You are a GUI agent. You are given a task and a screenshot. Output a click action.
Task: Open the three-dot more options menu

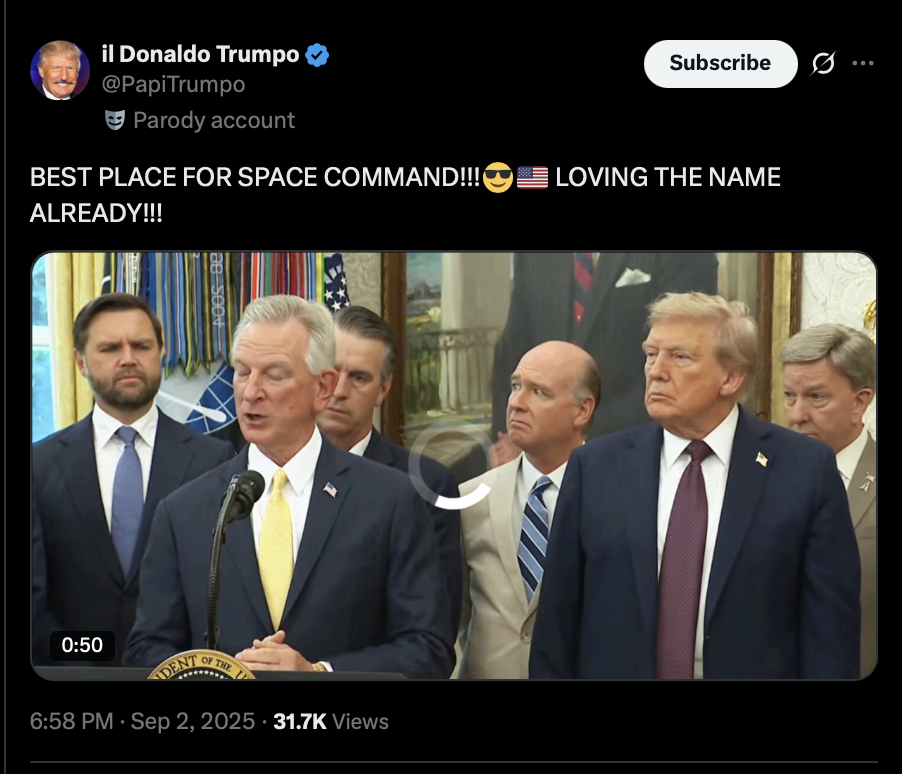tap(863, 63)
